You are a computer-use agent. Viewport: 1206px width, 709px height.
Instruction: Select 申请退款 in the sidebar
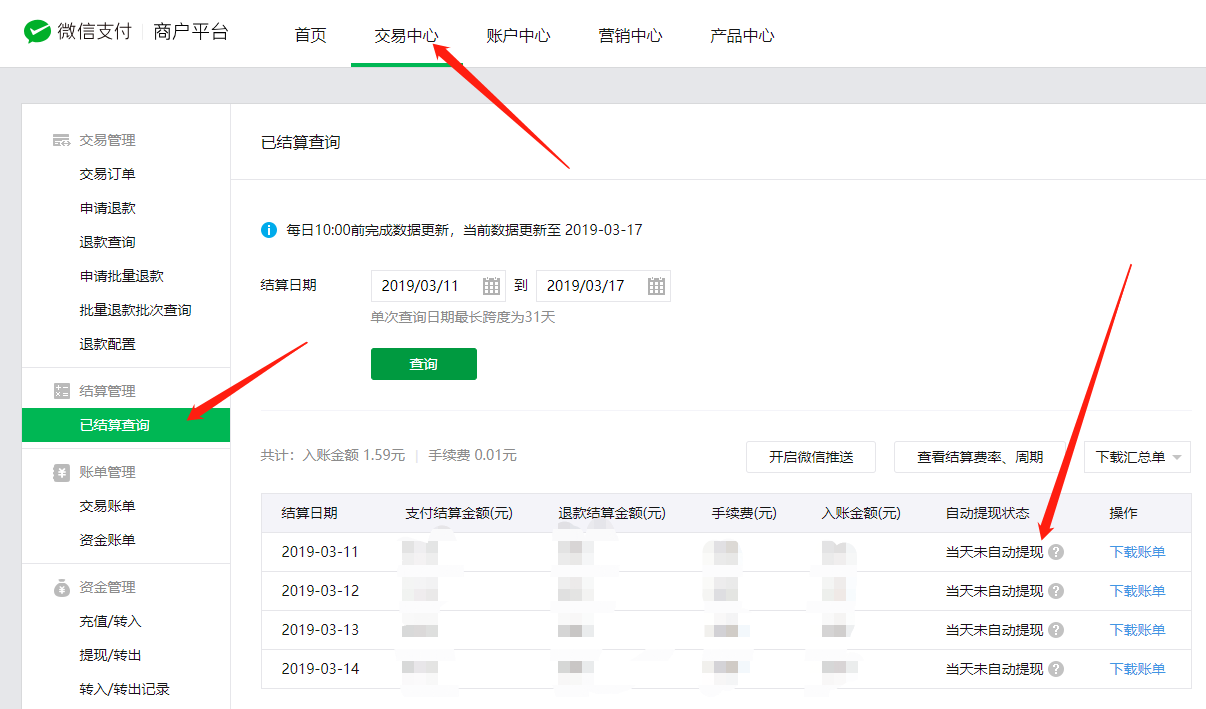tap(108, 208)
